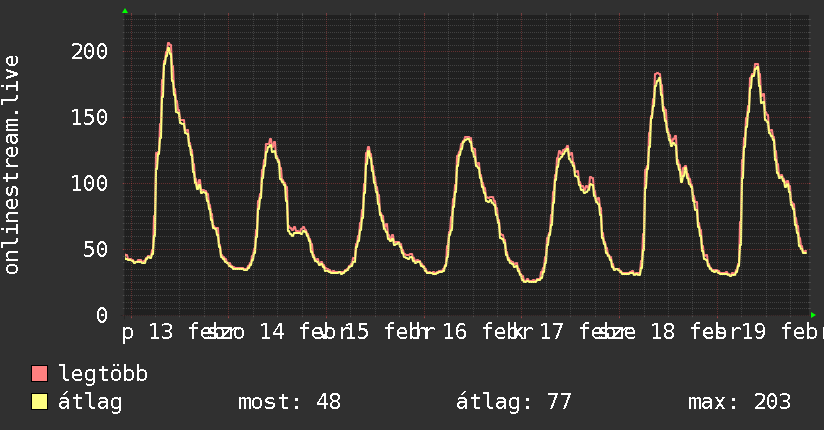824x430 pixels.
Task: Click the x-axis date label 18
Action: pyautogui.click(x=662, y=332)
